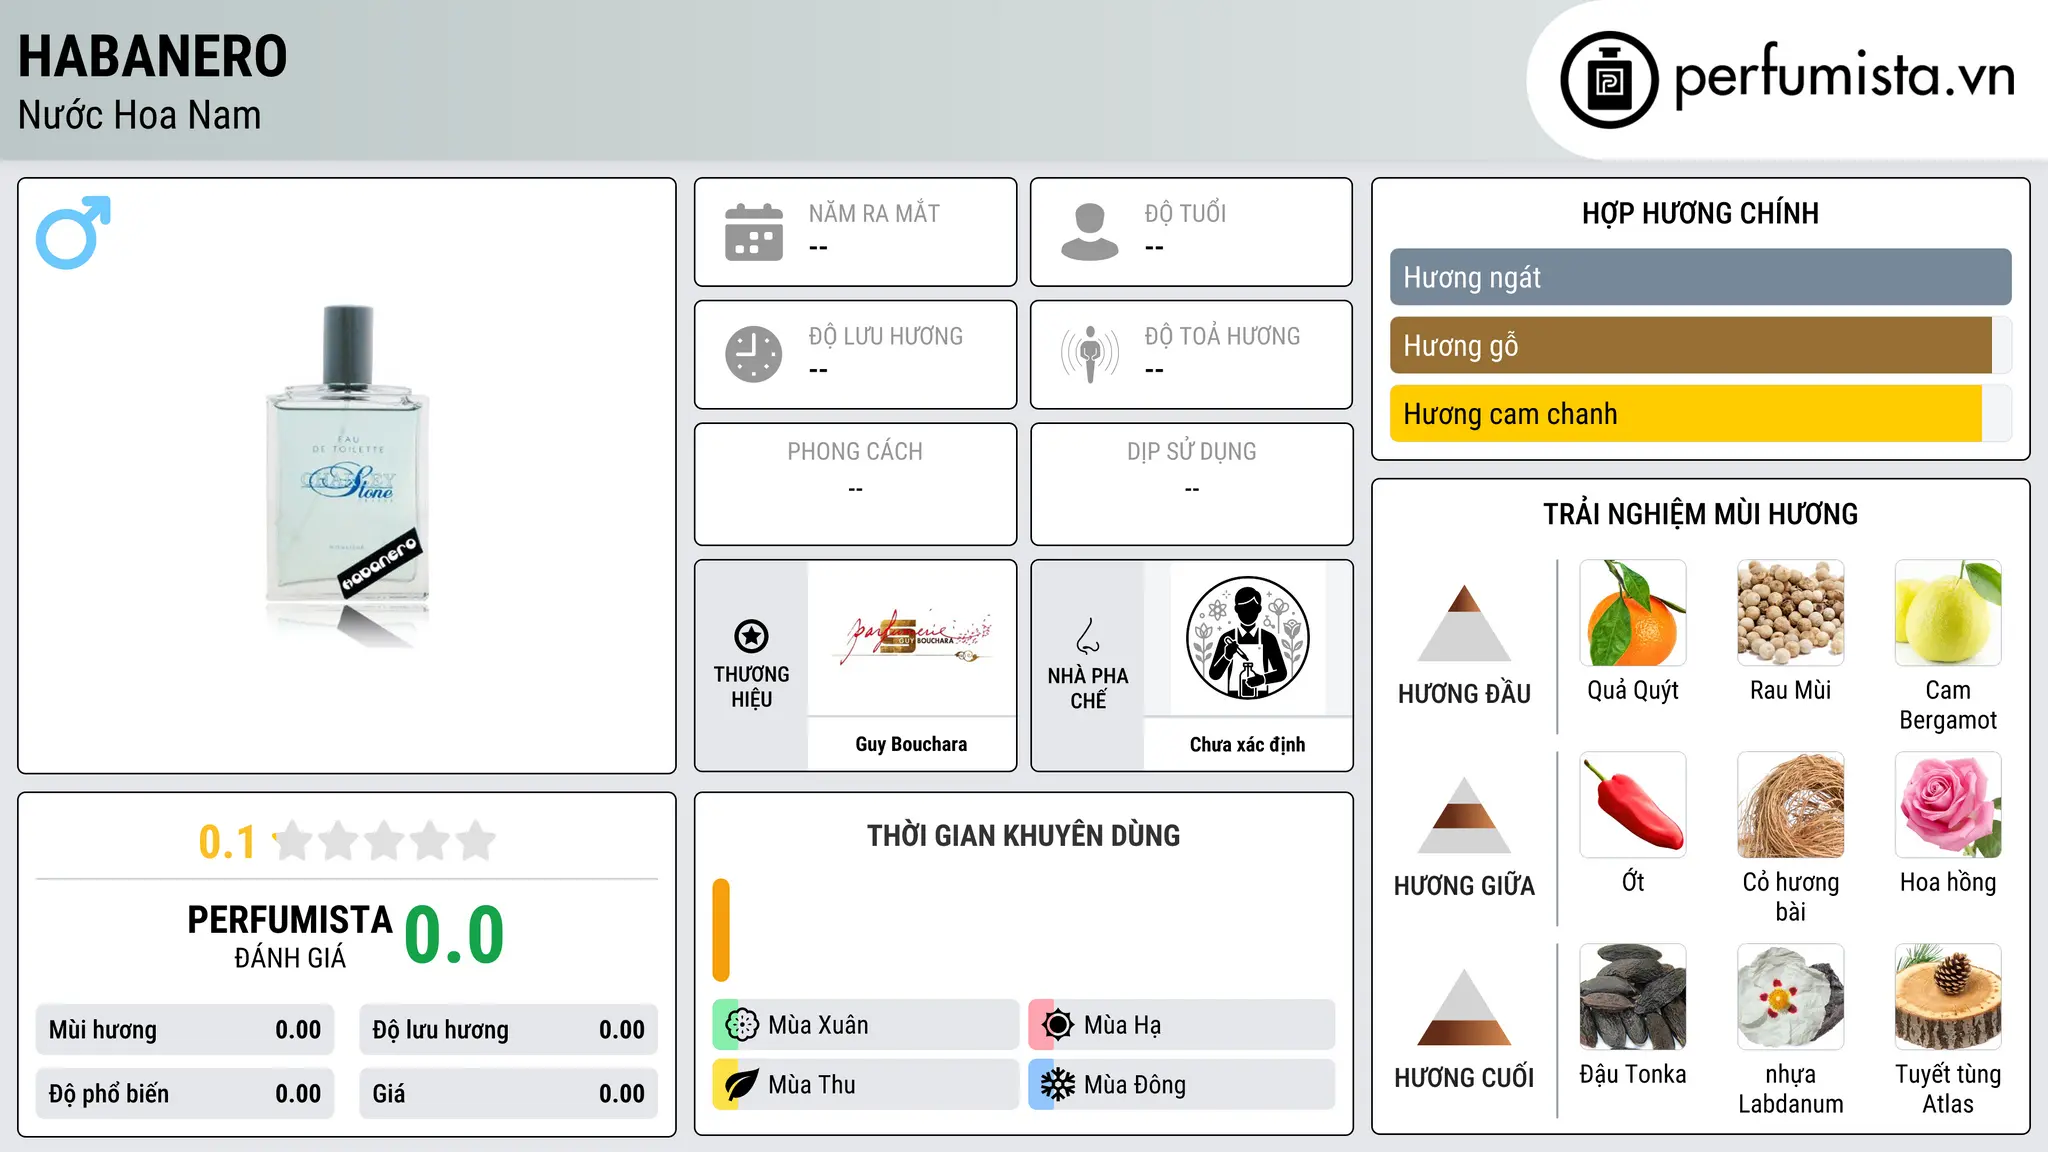Click the PHONG CÁCH style card
Image resolution: width=2048 pixels, height=1152 pixels.
click(856, 484)
